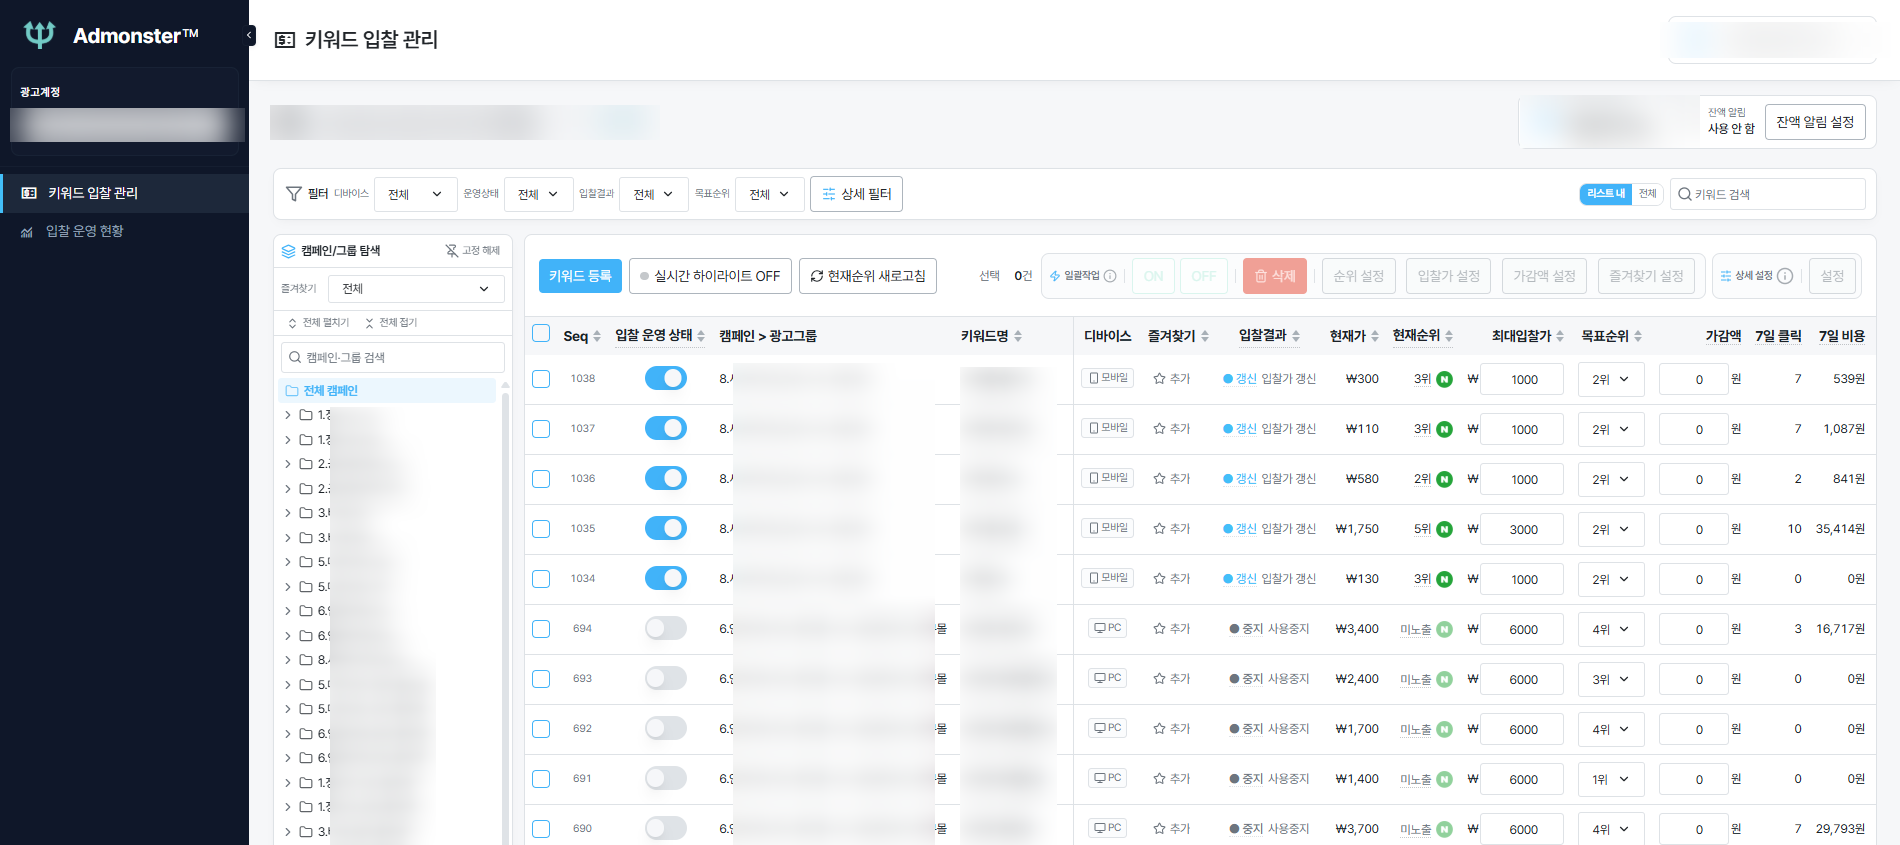Sort by 현재가 column arrows
Screen dimensions: 1900x845
click(1375, 336)
